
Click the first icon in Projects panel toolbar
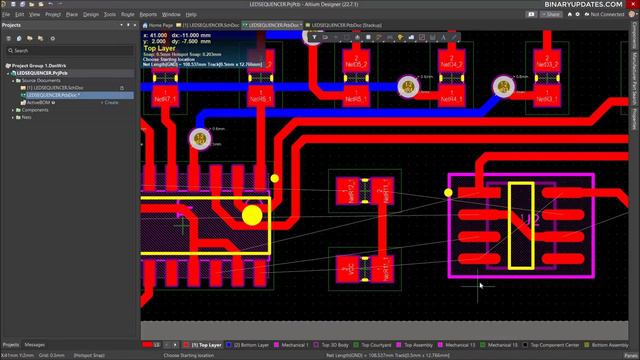tap(8, 38)
